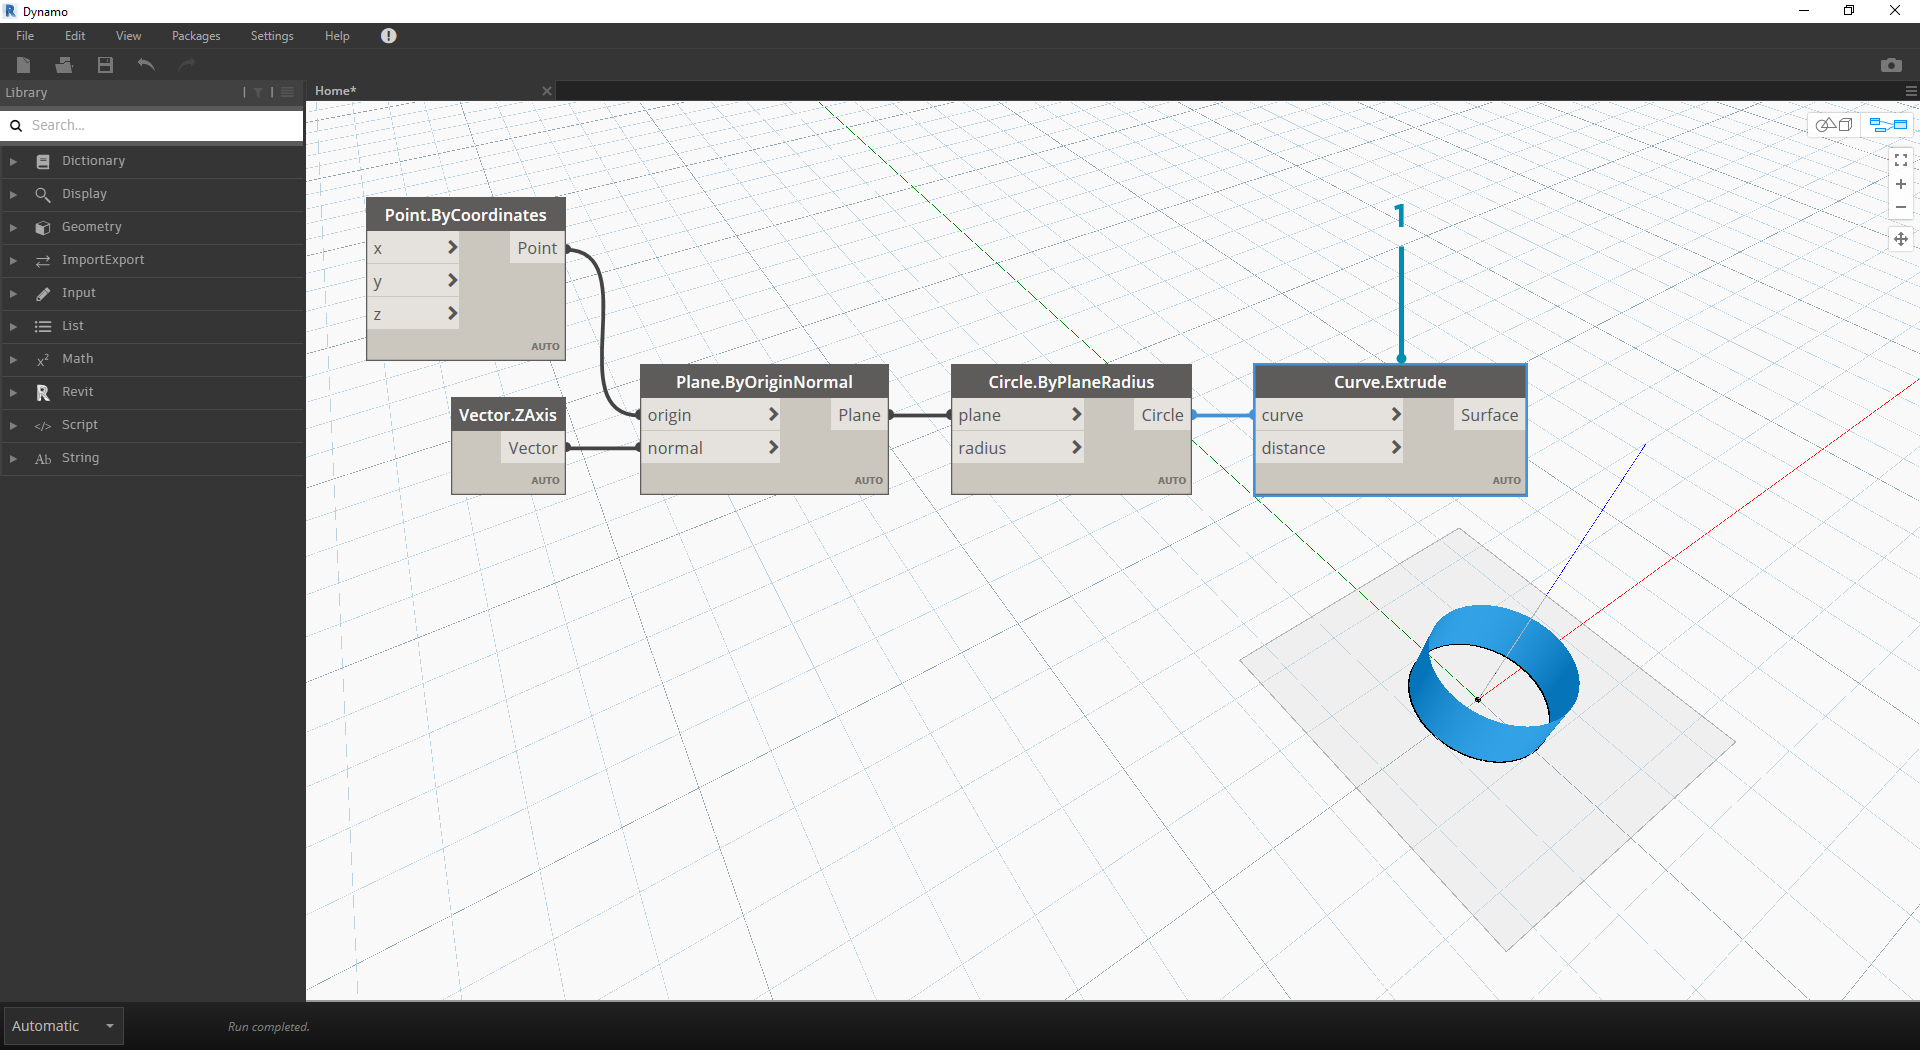Image resolution: width=1920 pixels, height=1050 pixels.
Task: Click the camera export image icon
Action: click(x=1890, y=65)
